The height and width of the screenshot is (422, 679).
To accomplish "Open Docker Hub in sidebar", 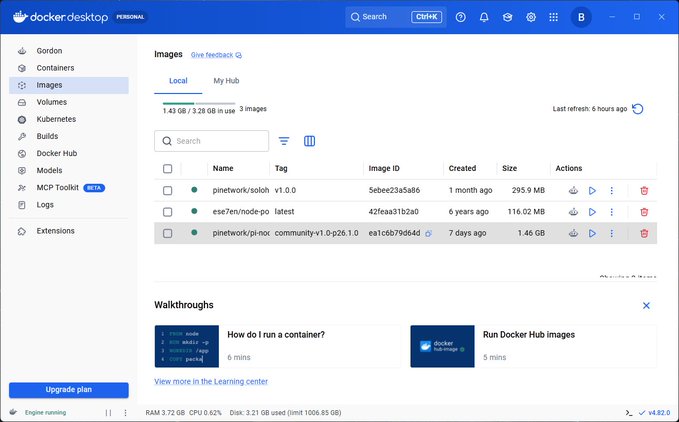I will [68, 153].
